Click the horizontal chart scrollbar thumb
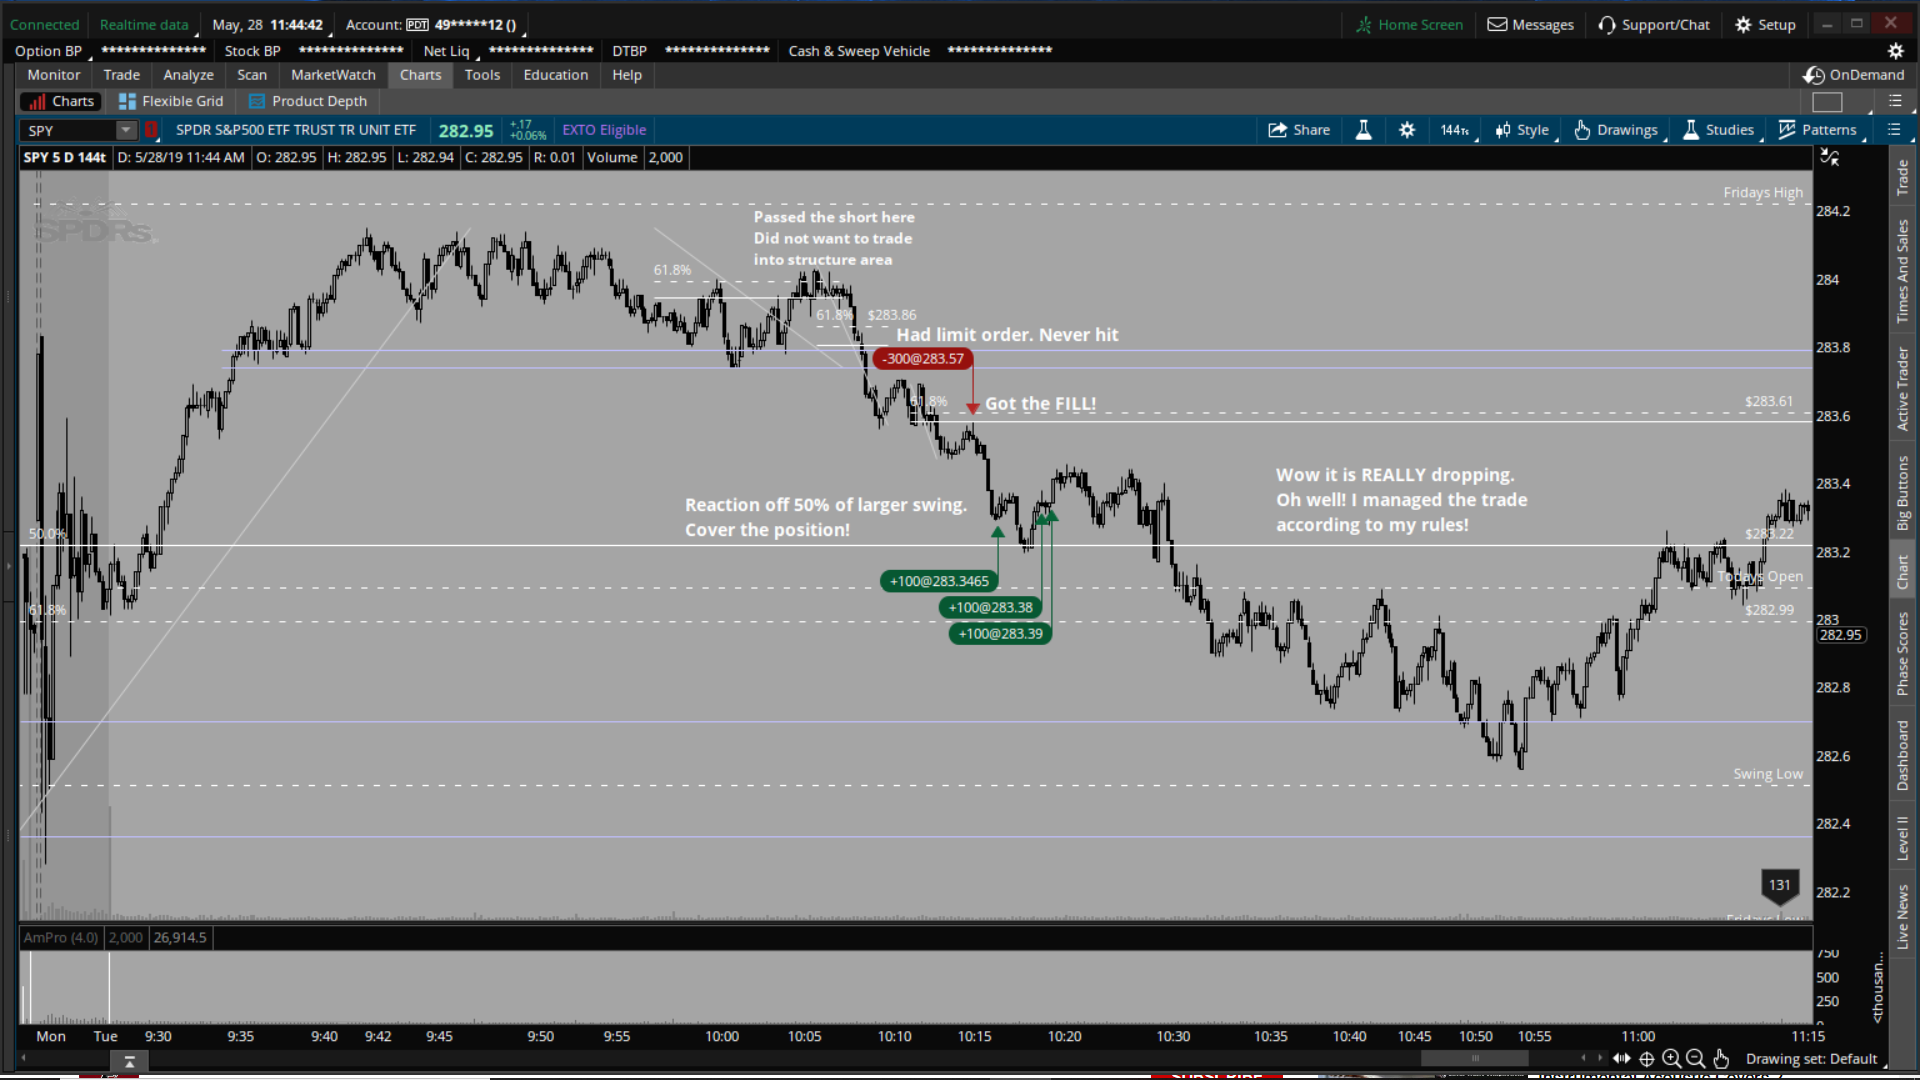Viewport: 1920px width, 1080px height. (1475, 1058)
